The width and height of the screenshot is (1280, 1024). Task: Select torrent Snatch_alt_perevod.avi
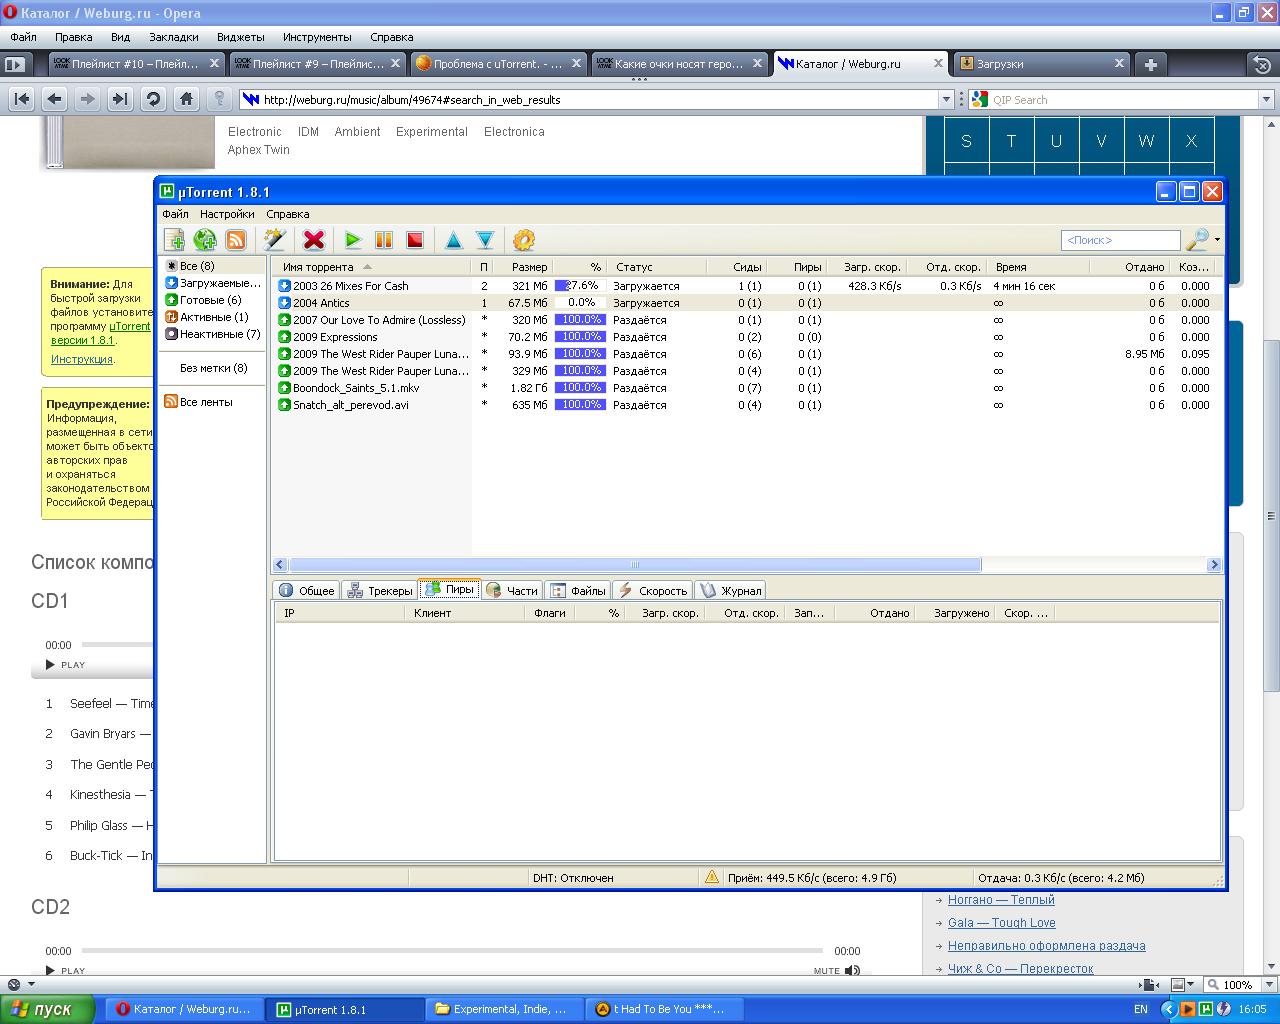[x=745, y=405]
